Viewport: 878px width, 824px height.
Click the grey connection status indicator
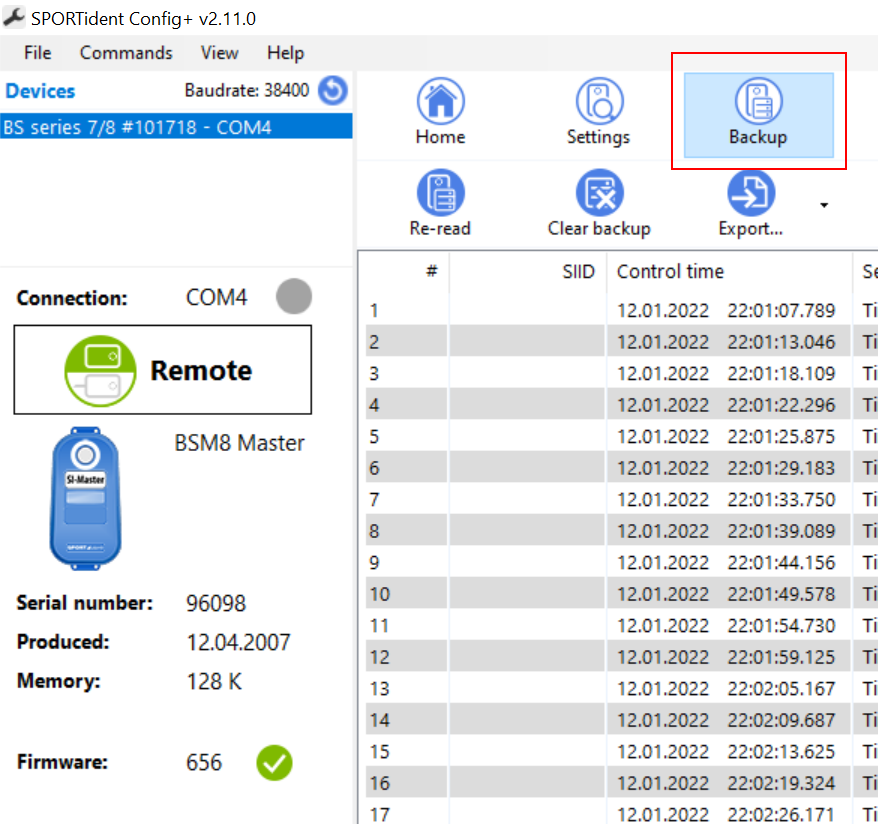pos(293,297)
